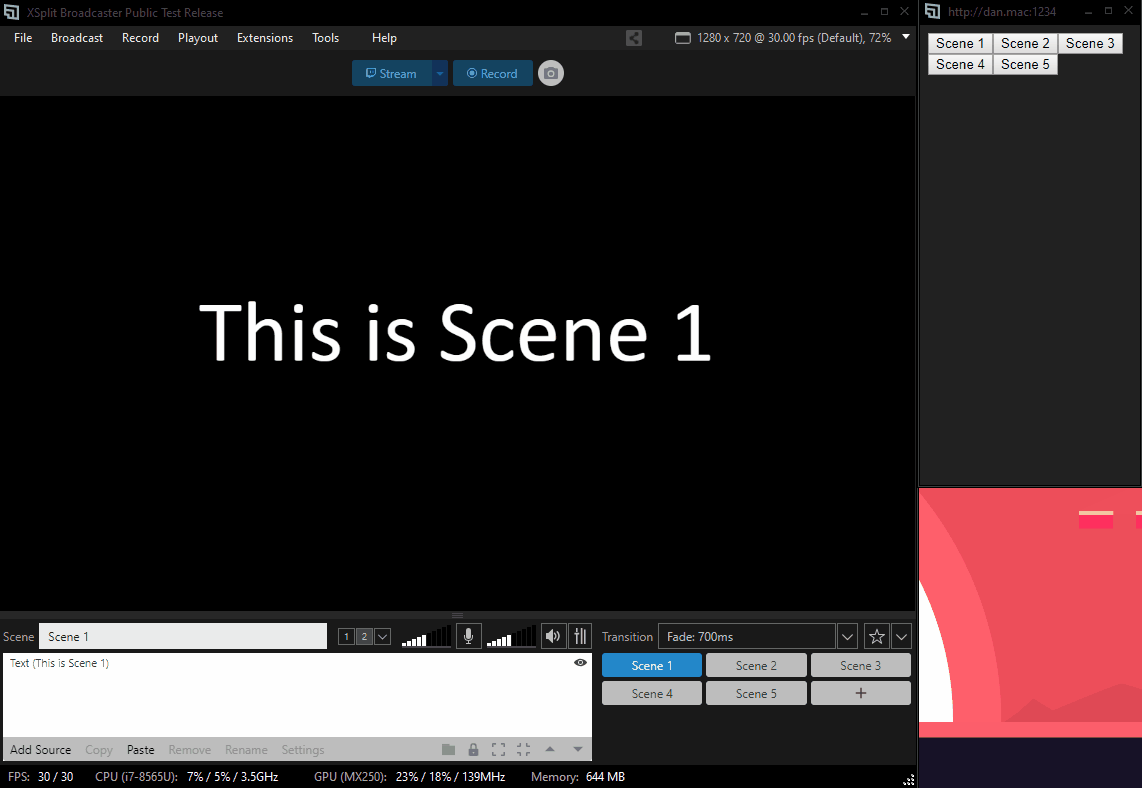
Task: Start streaming with the Stream button
Action: click(392, 74)
